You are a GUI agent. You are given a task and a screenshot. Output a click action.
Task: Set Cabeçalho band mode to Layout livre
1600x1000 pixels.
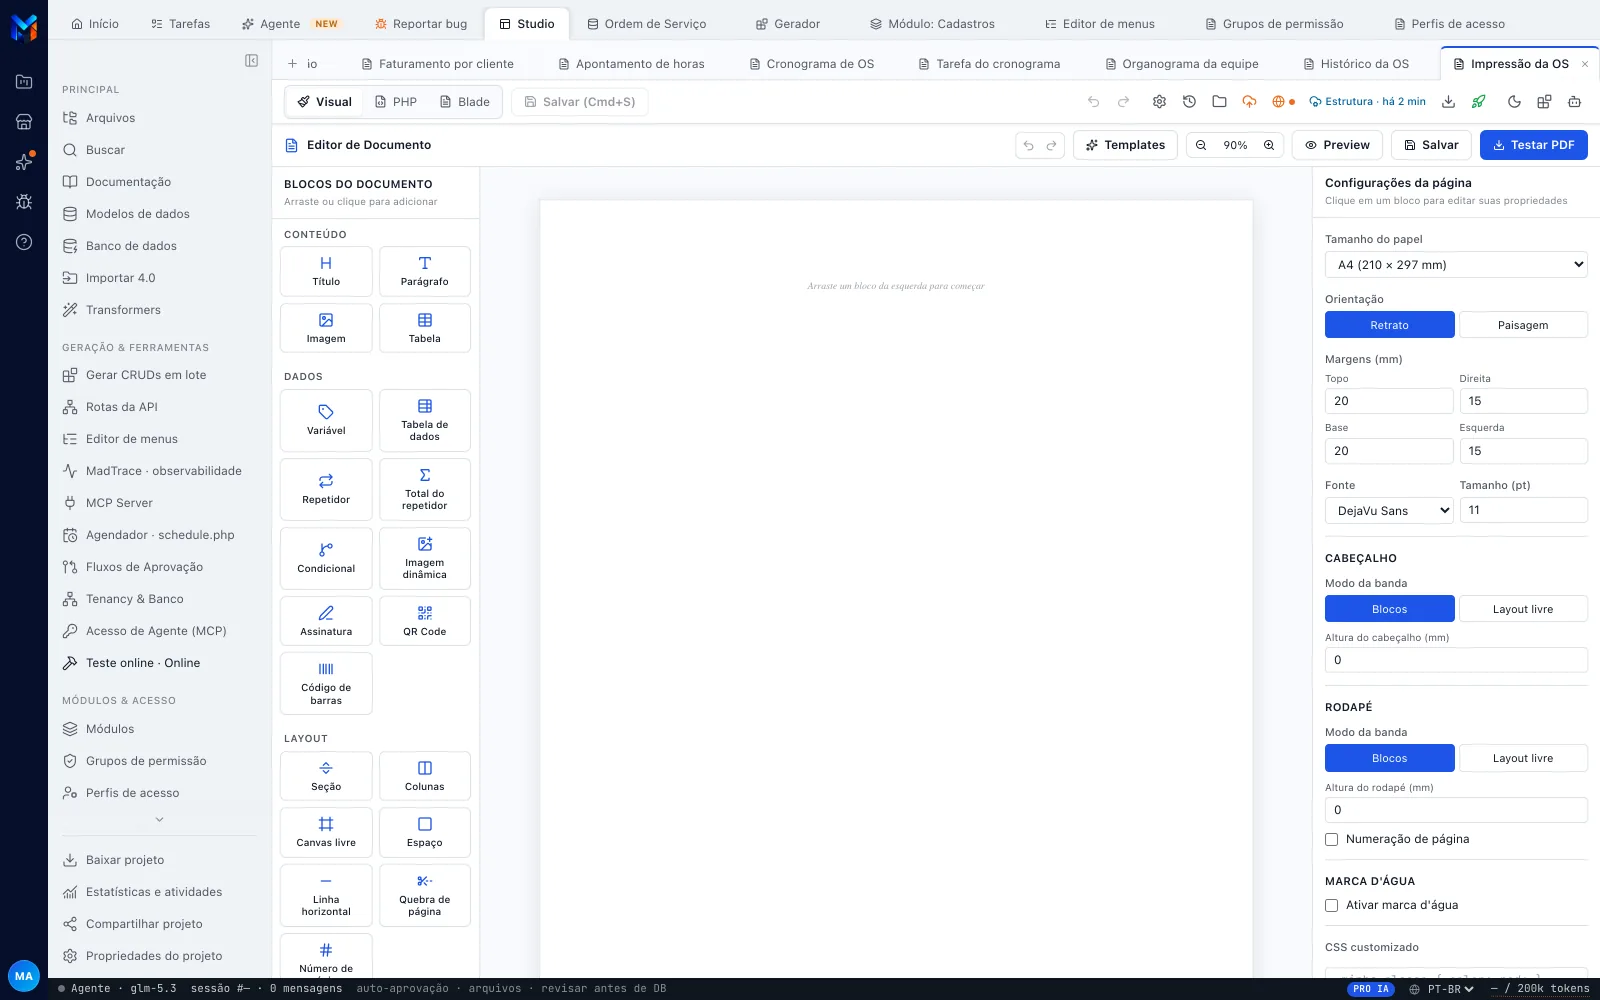[1523, 609]
